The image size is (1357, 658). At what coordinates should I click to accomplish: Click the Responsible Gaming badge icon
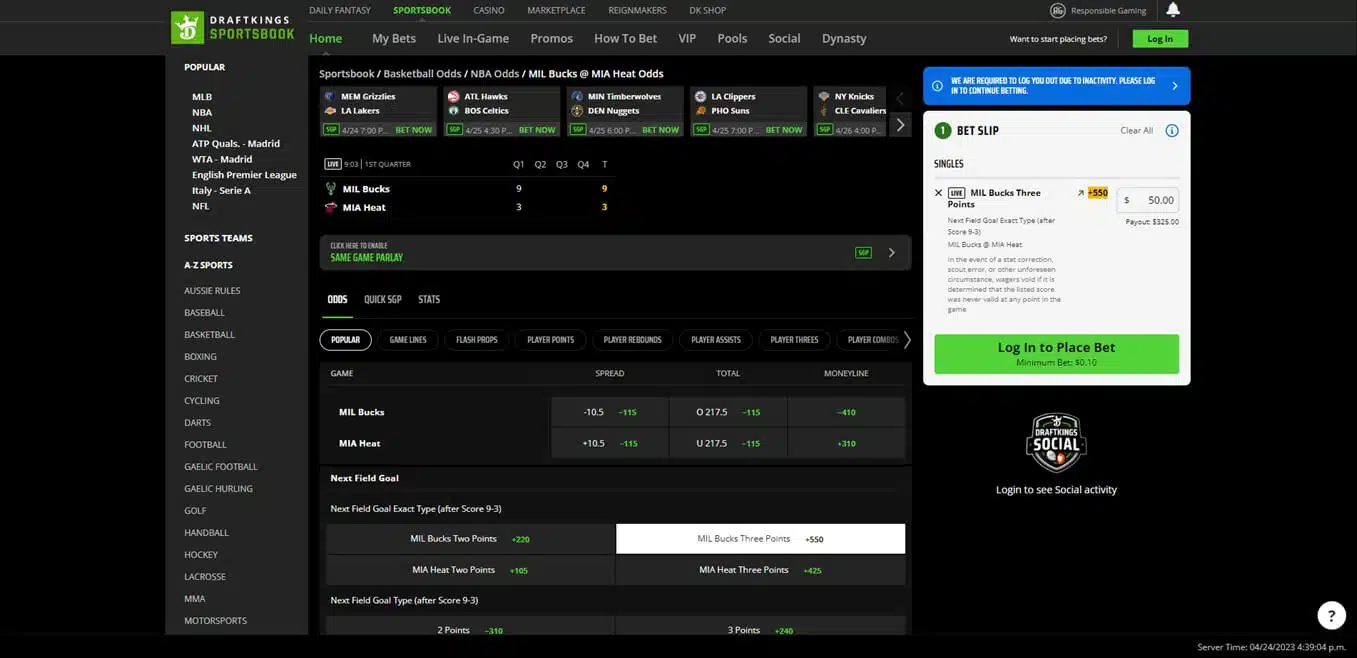point(1058,10)
